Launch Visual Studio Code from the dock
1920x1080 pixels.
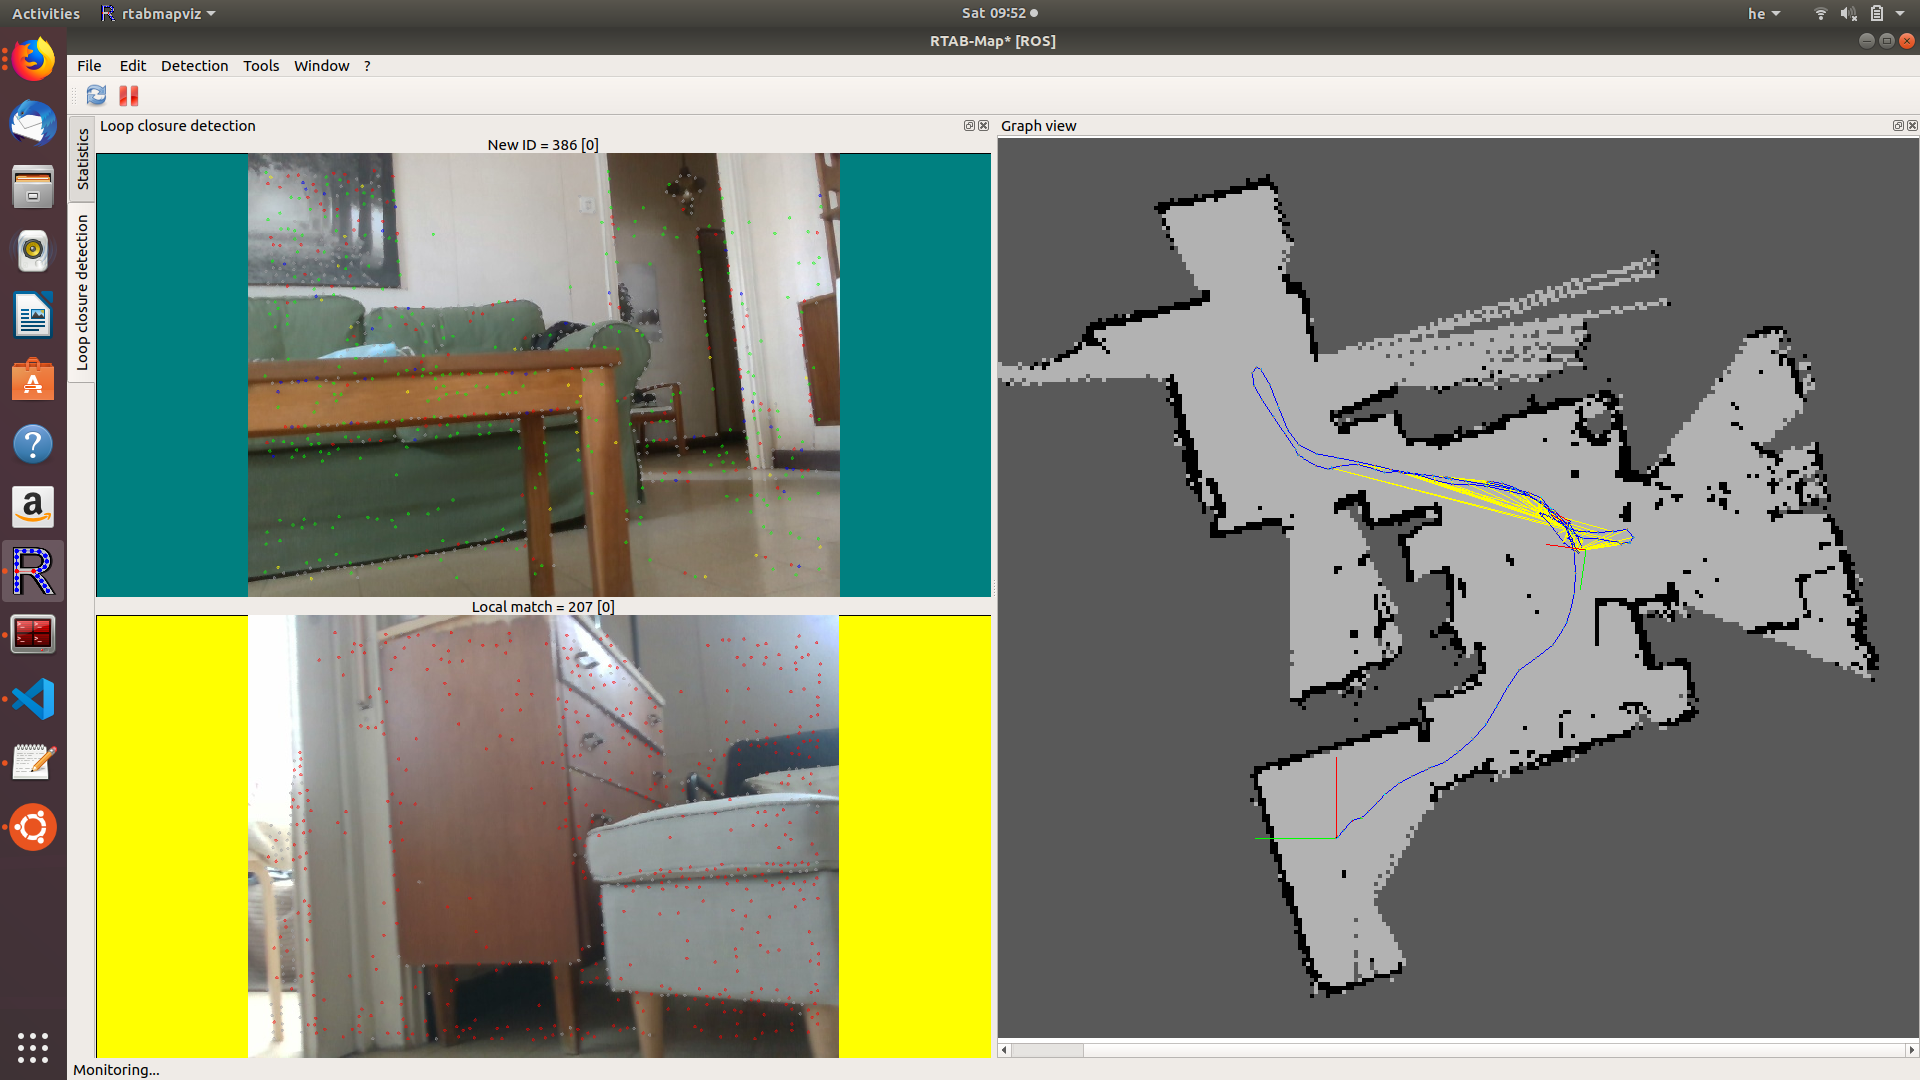[33, 699]
